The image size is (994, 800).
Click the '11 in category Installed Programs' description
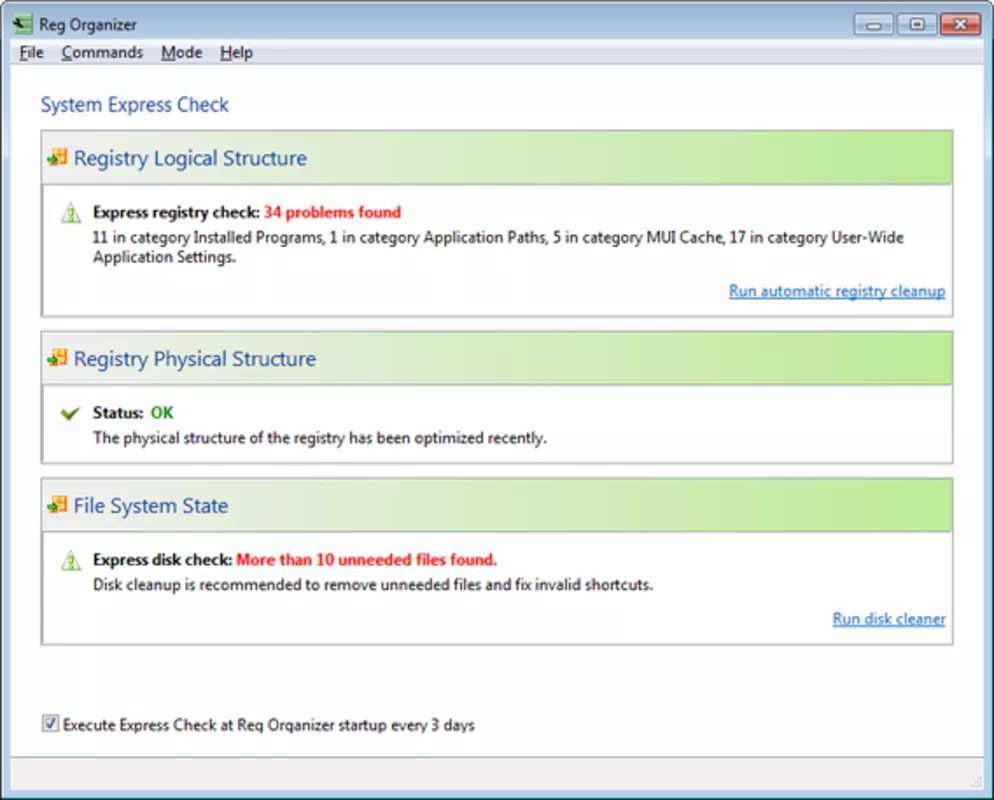click(x=498, y=247)
